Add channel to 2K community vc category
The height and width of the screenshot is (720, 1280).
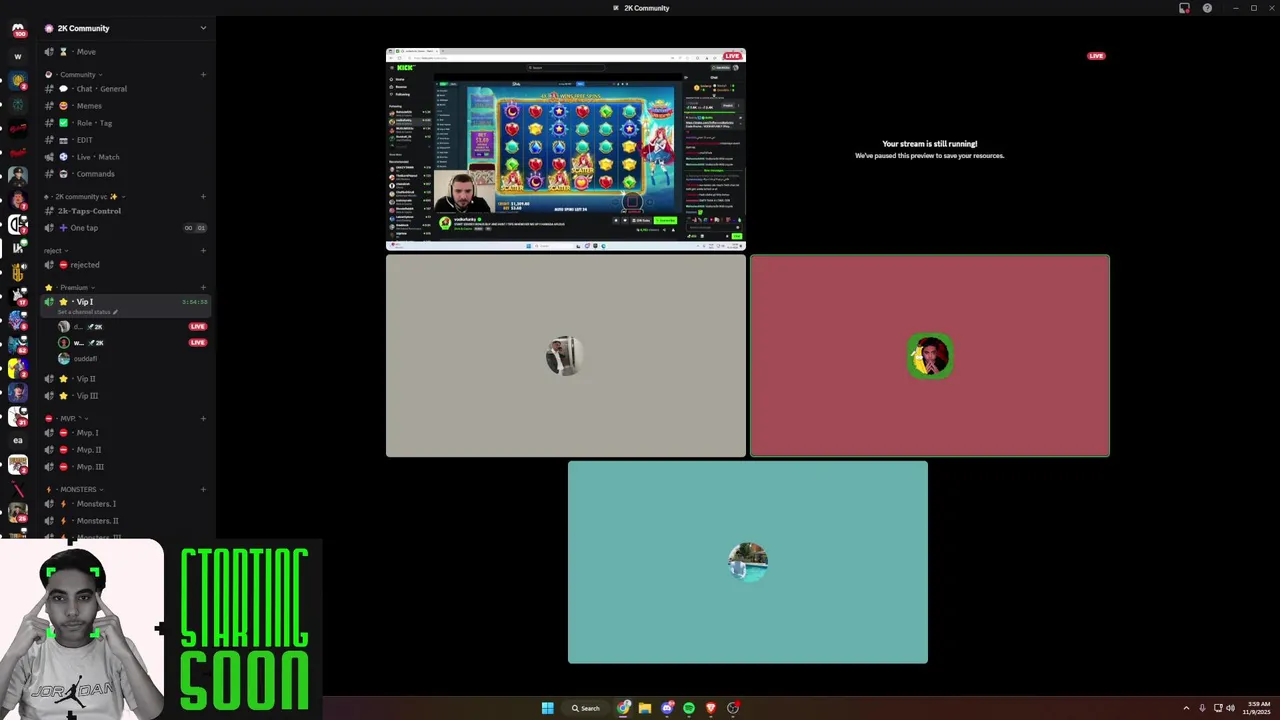[x=203, y=196]
